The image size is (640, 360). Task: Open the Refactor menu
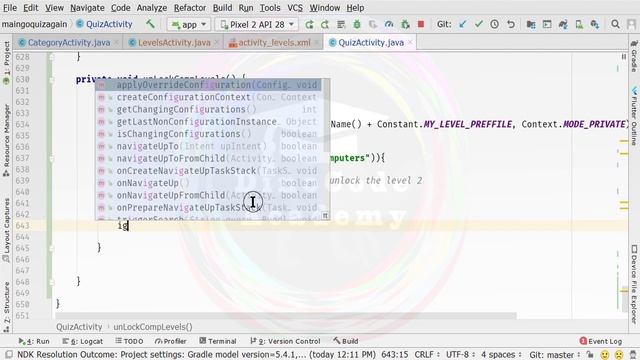point(190,8)
